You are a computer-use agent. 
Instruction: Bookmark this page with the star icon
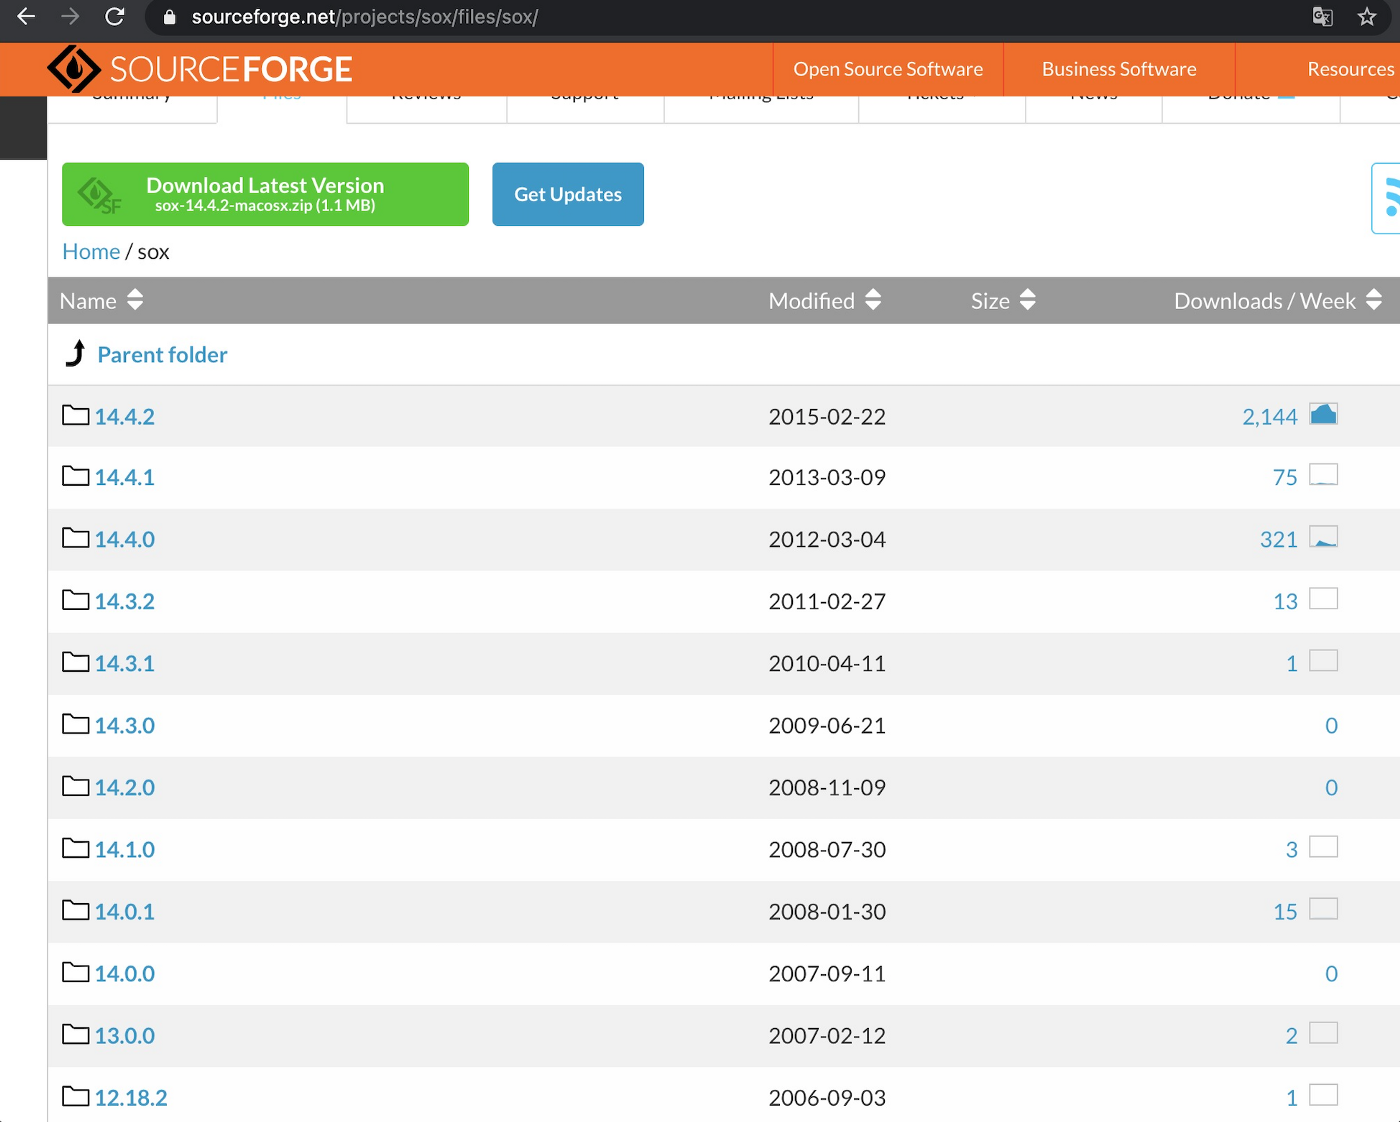click(x=1367, y=17)
